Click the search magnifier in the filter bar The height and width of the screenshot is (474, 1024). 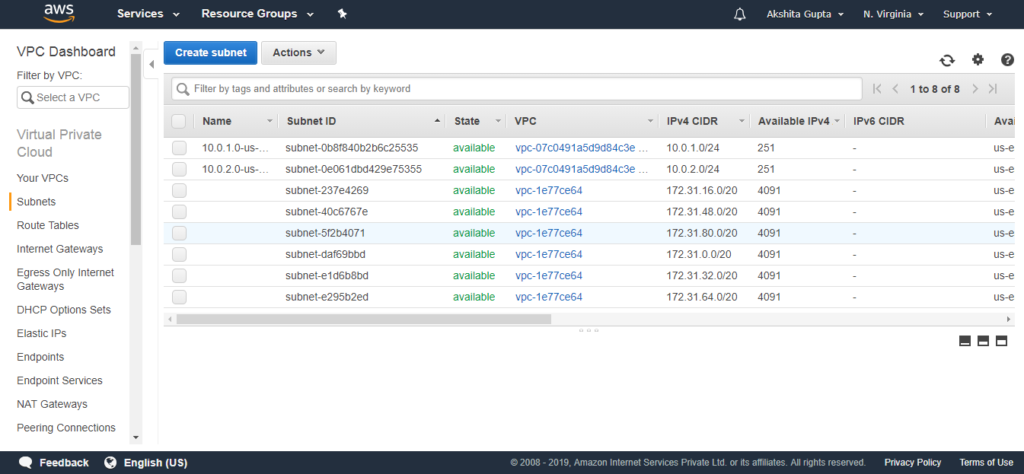click(x=183, y=89)
